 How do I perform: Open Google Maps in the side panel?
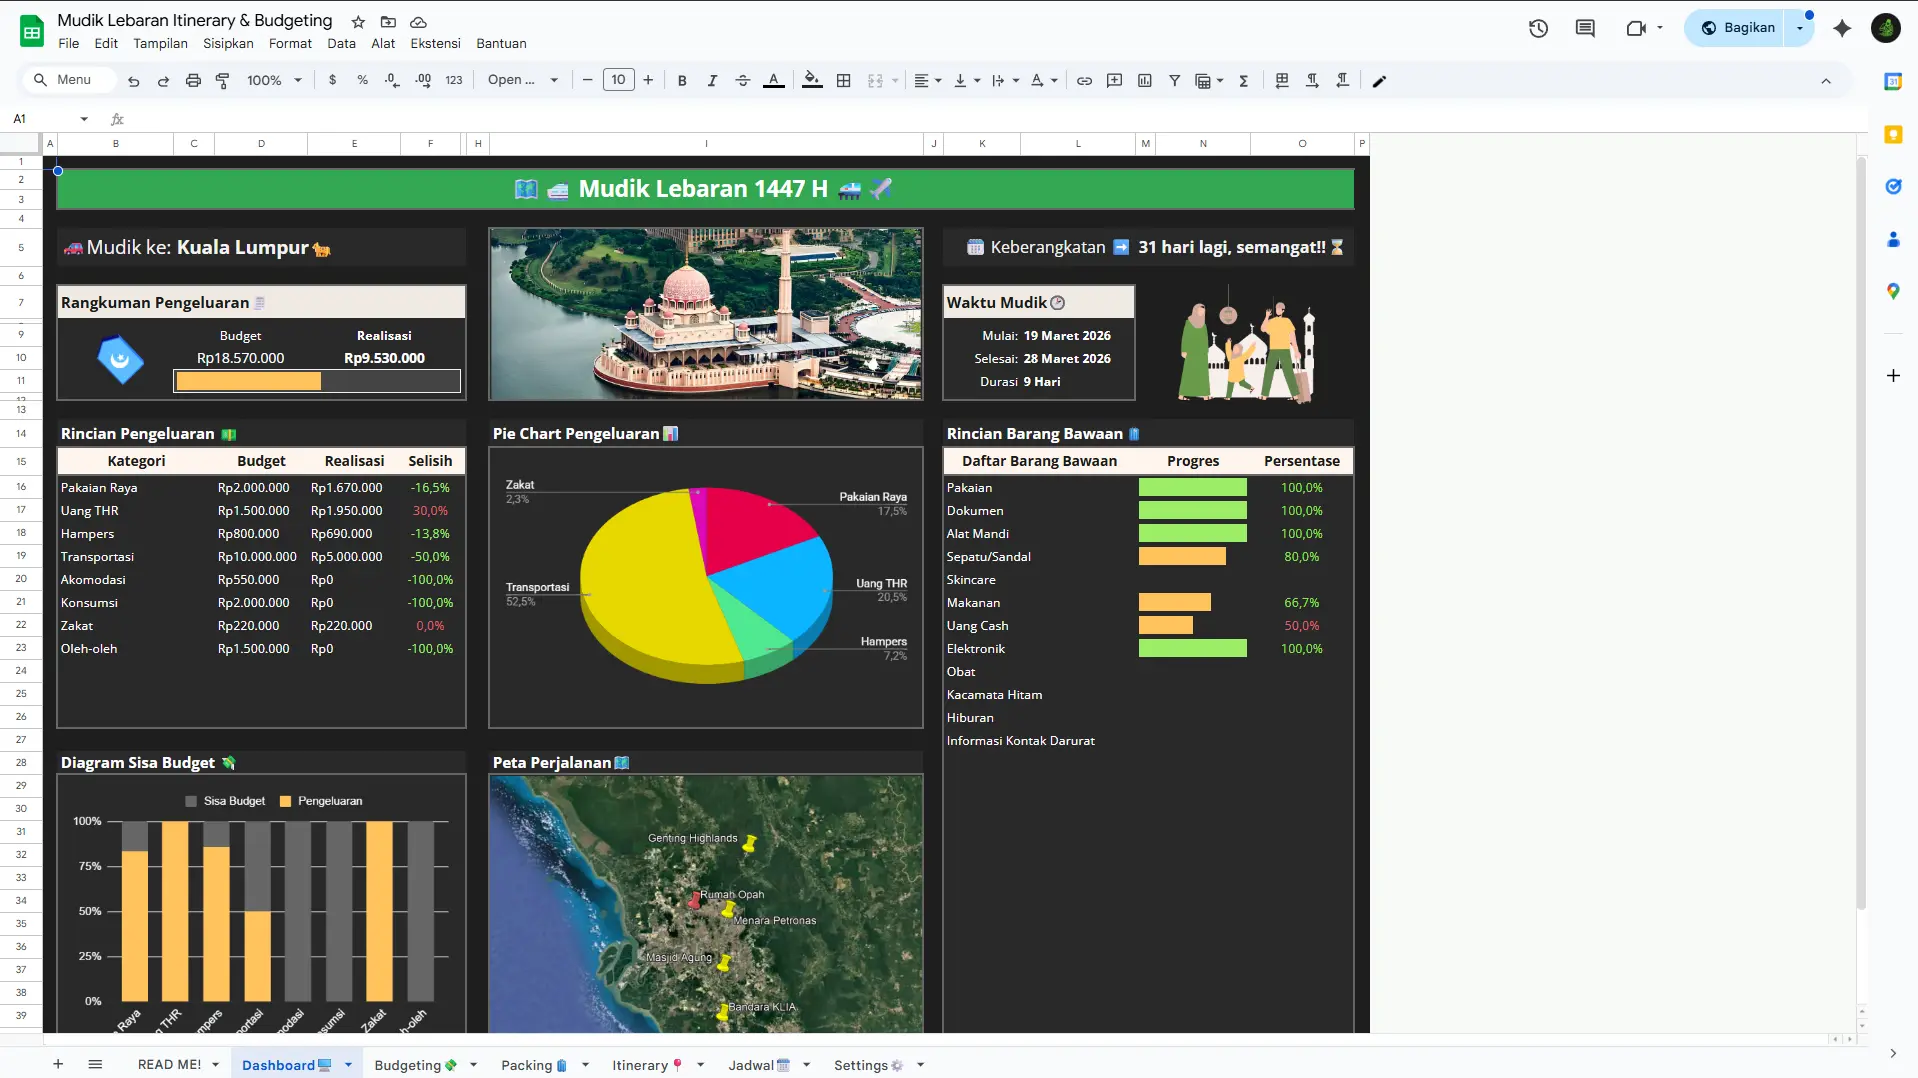pos(1892,291)
